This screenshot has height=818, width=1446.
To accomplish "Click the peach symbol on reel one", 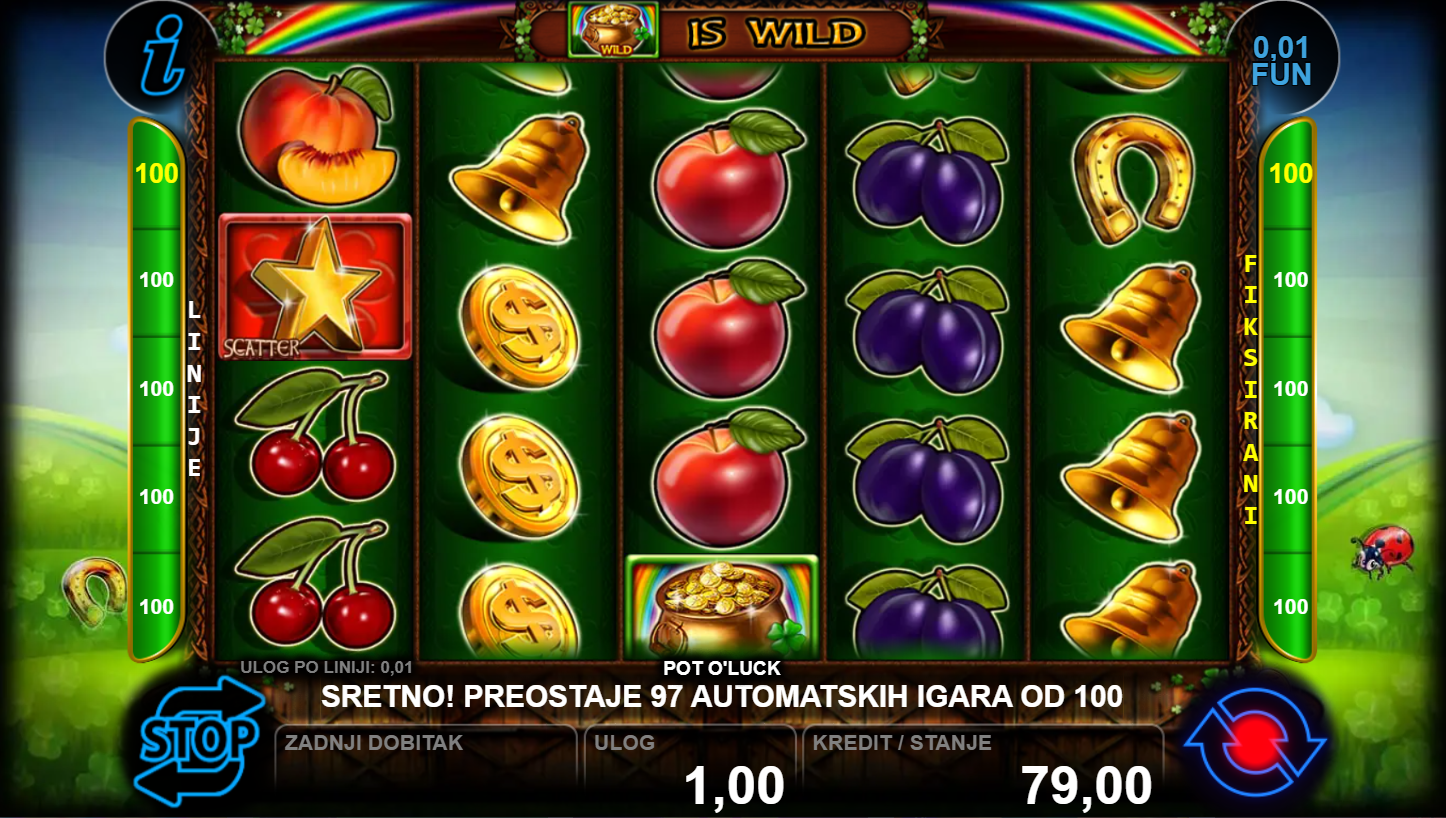I will (317, 135).
